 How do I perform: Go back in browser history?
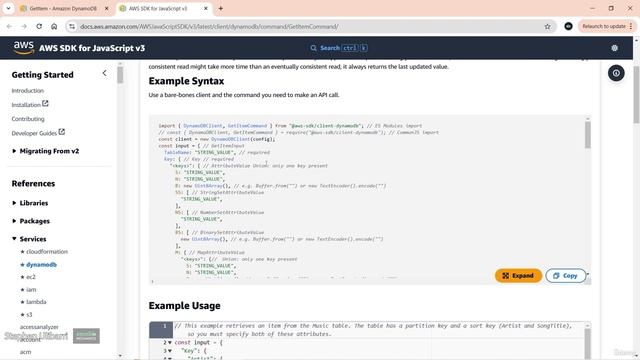[x=9, y=26]
